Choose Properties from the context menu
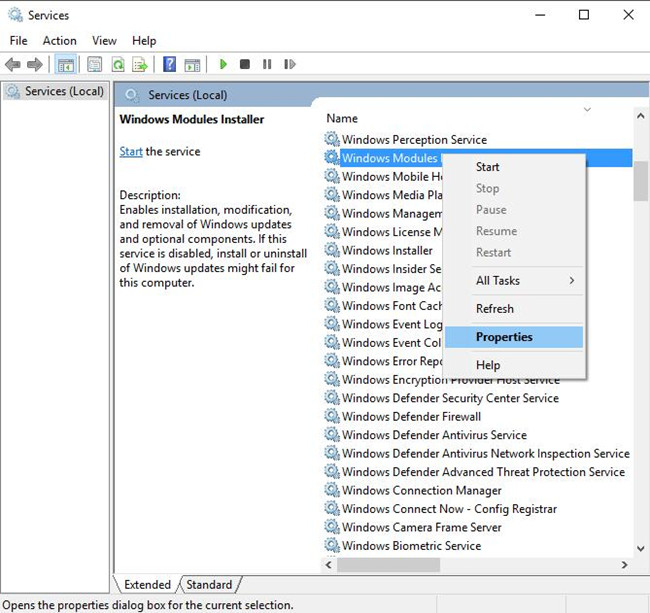 coord(504,337)
